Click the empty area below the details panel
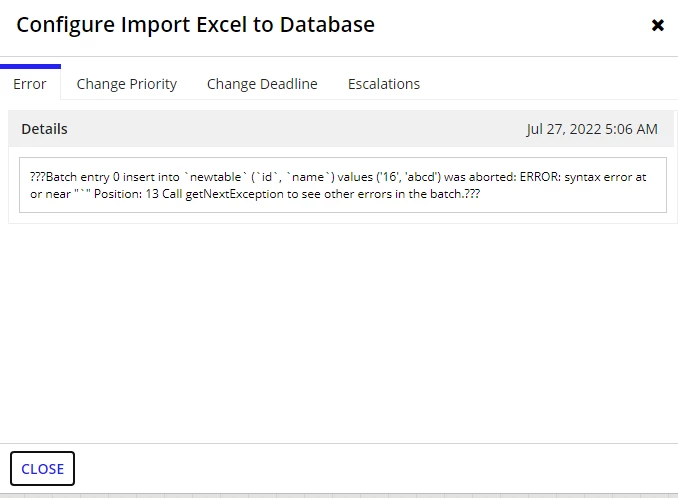678x498 pixels. pyautogui.click(x=339, y=333)
